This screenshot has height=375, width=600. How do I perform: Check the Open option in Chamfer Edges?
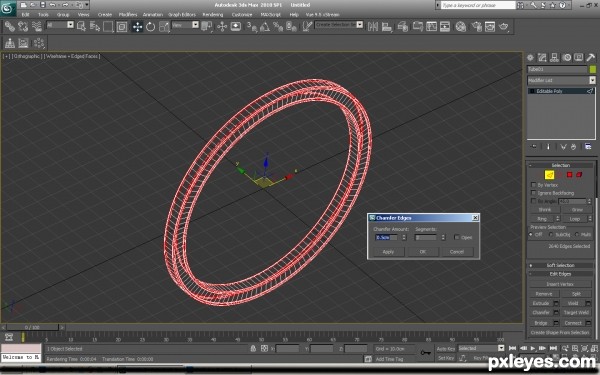pos(457,237)
